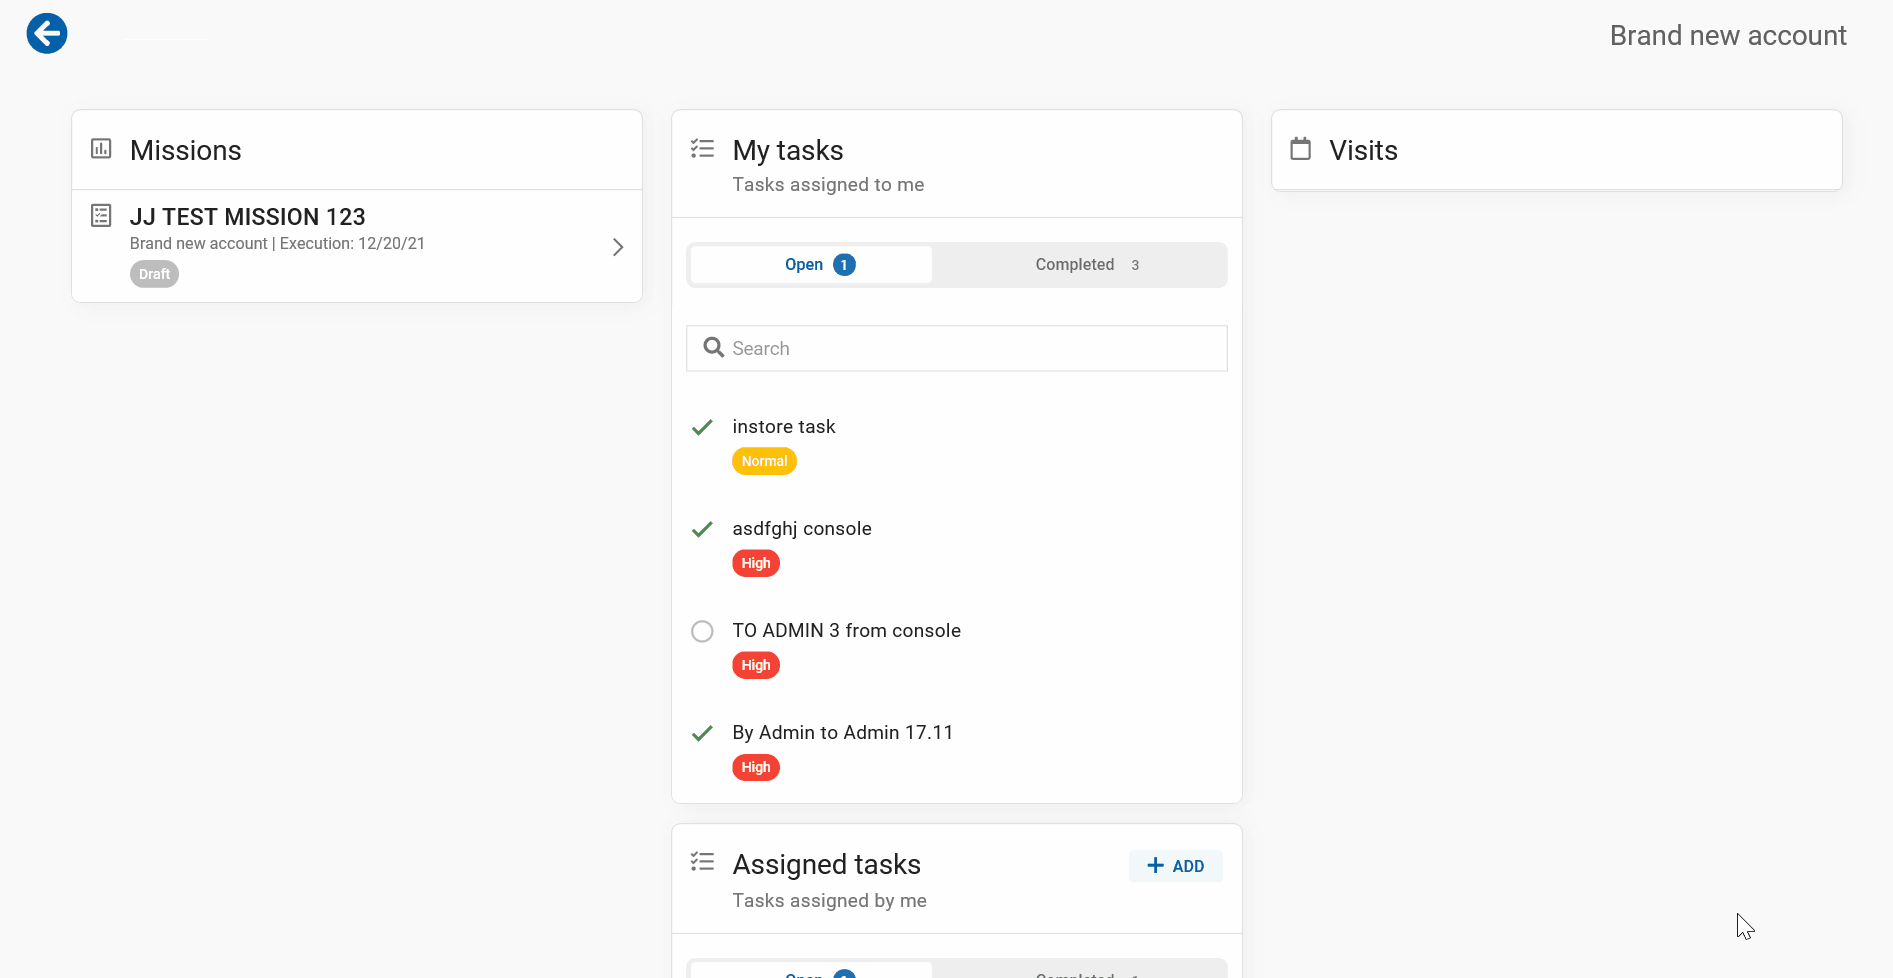Screen dimensions: 1893x978
Task: Switch to the Completed tasks tab
Action: 1079,265
